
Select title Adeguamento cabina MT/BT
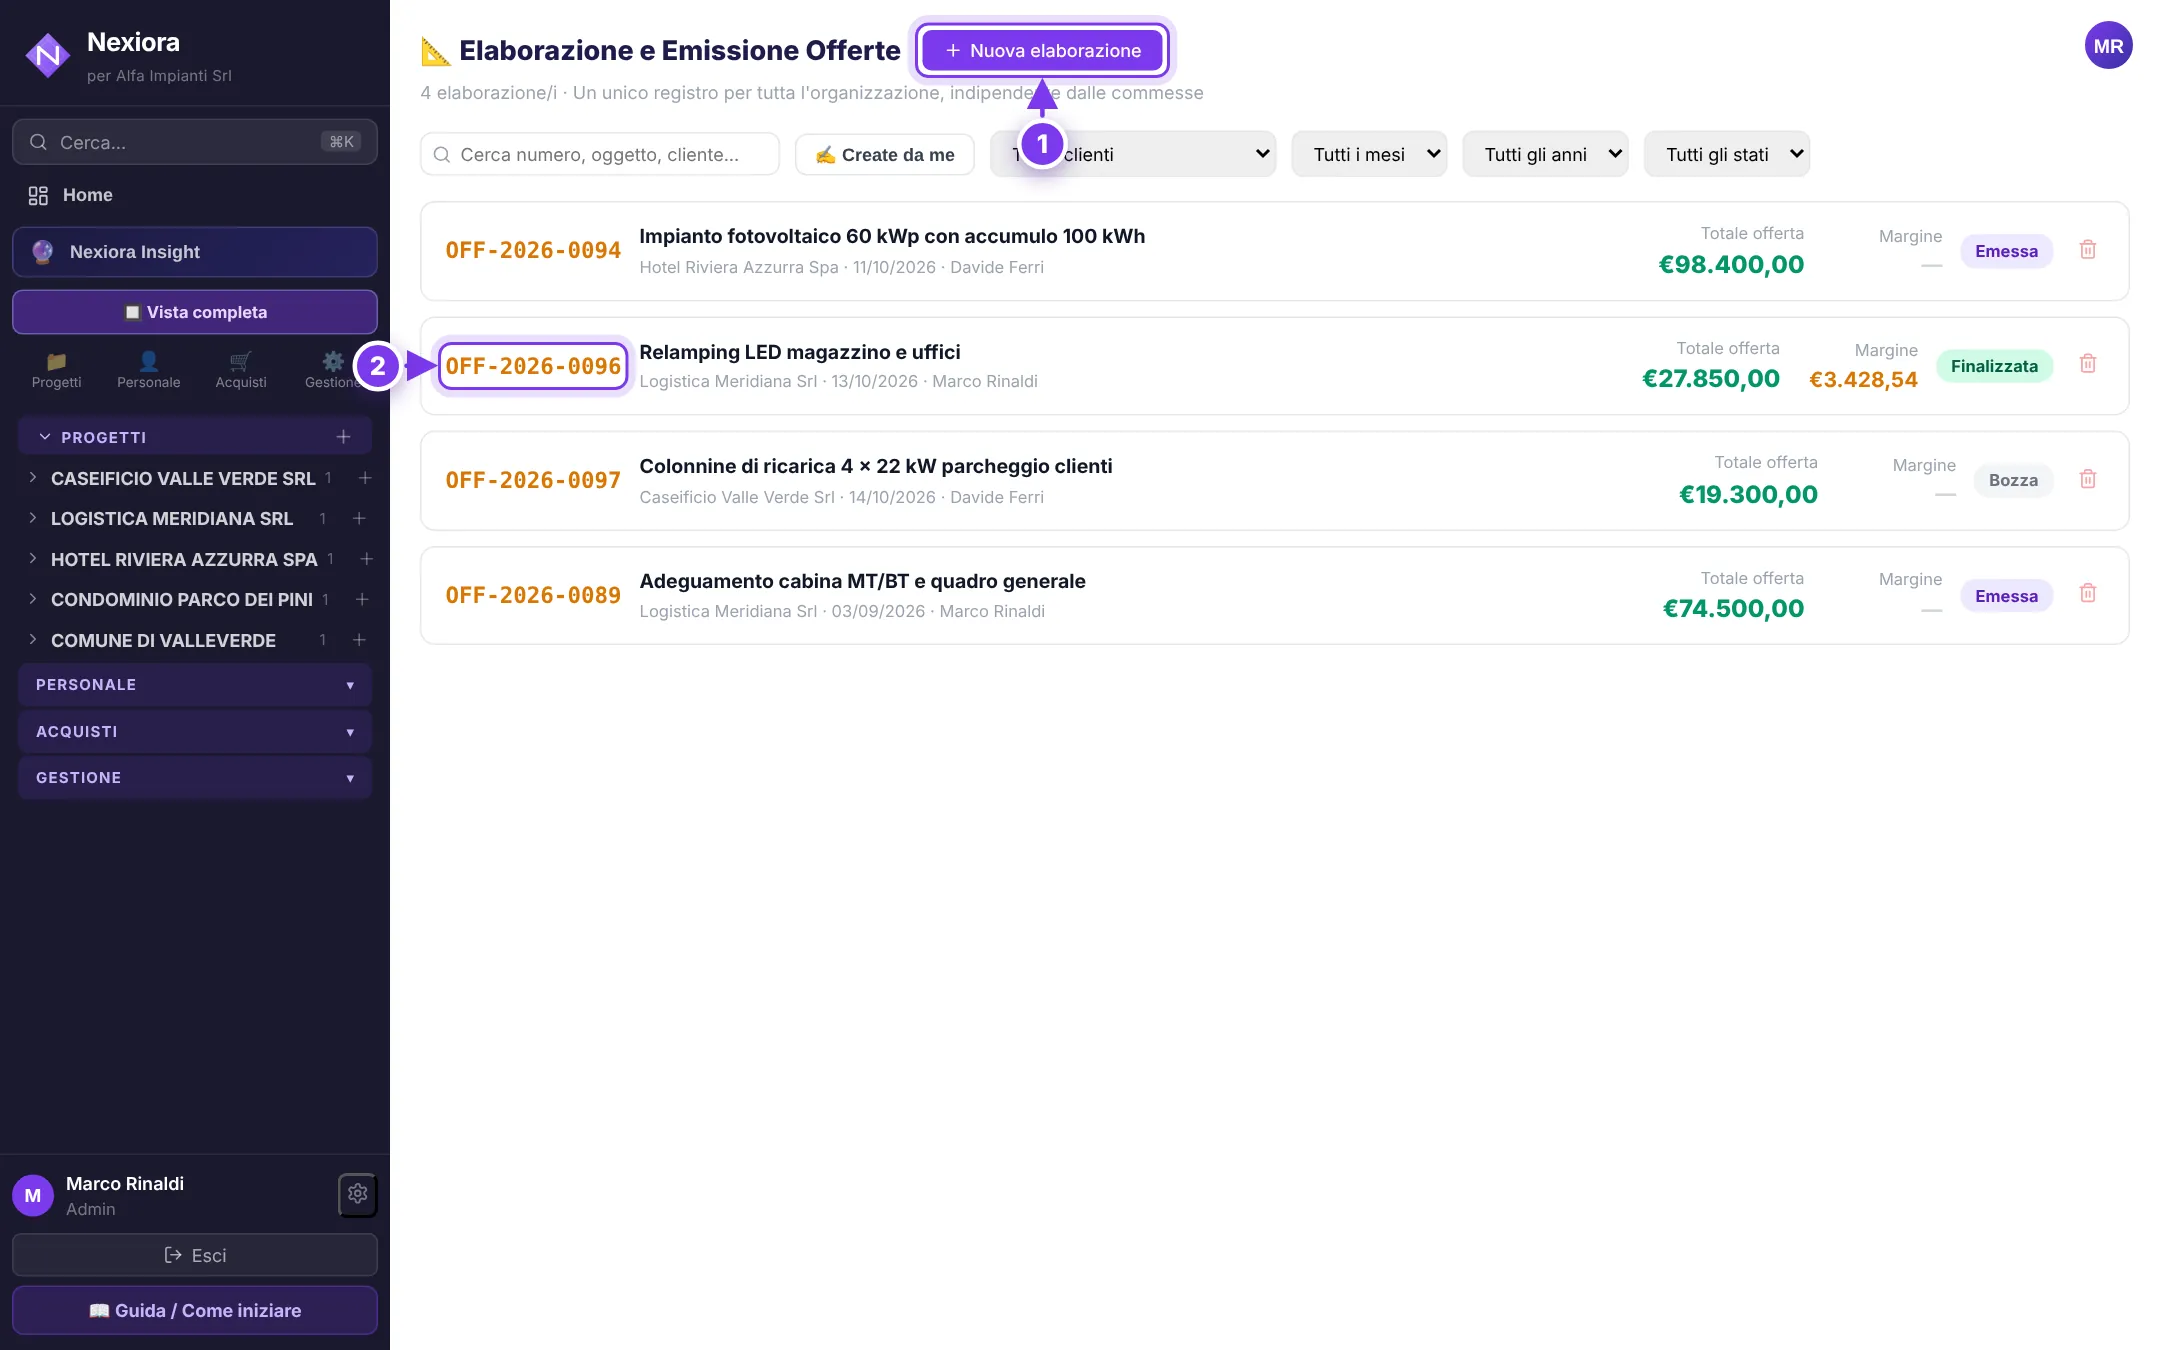point(862,581)
